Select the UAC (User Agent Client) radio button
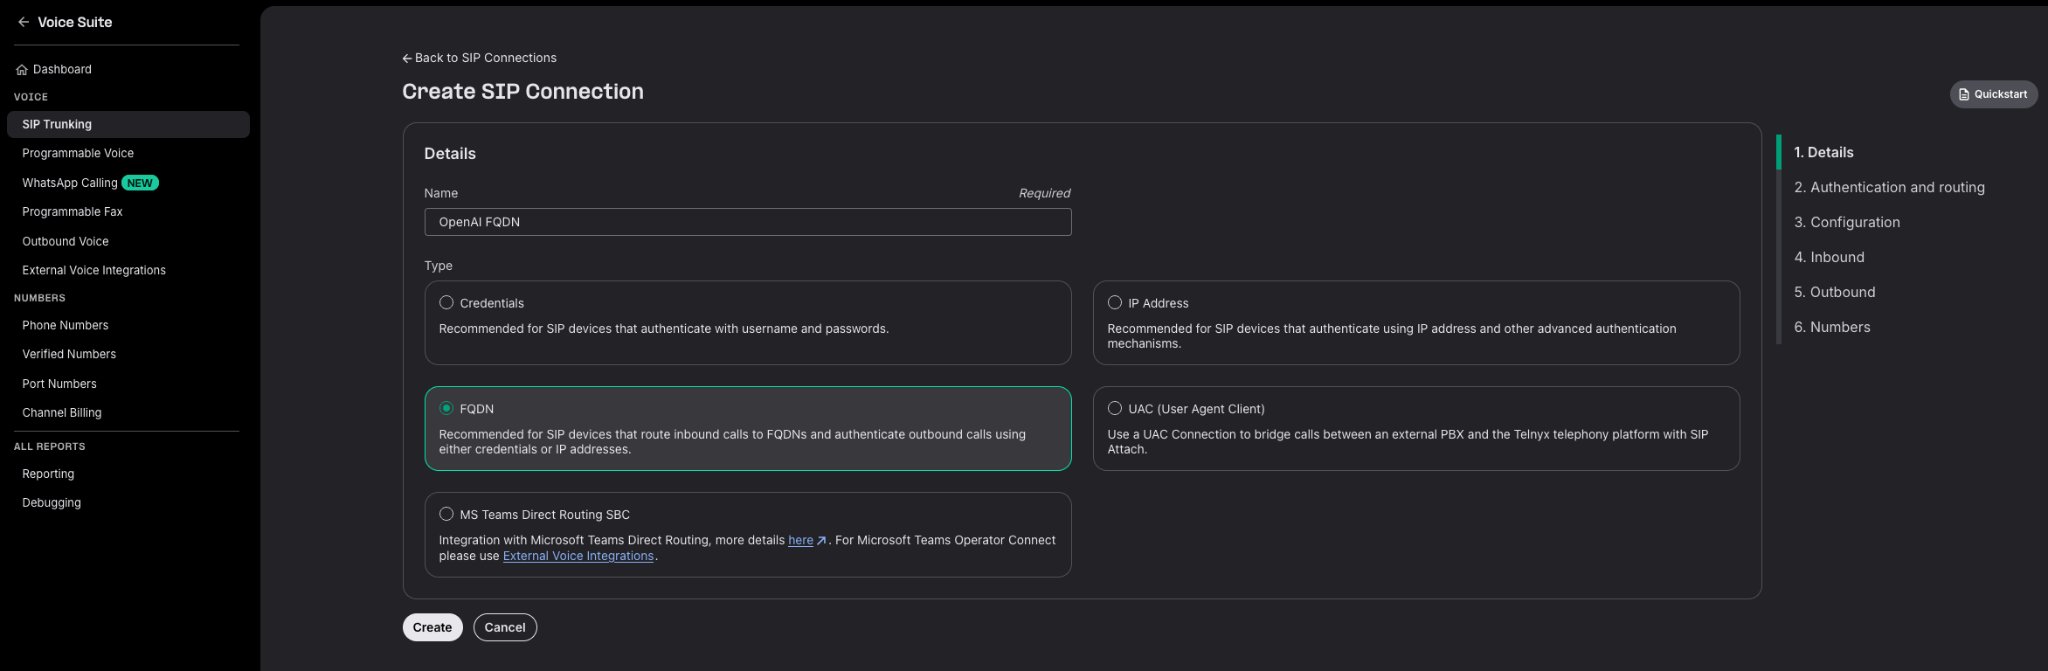Viewport: 2048px width, 671px height. pyautogui.click(x=1115, y=409)
